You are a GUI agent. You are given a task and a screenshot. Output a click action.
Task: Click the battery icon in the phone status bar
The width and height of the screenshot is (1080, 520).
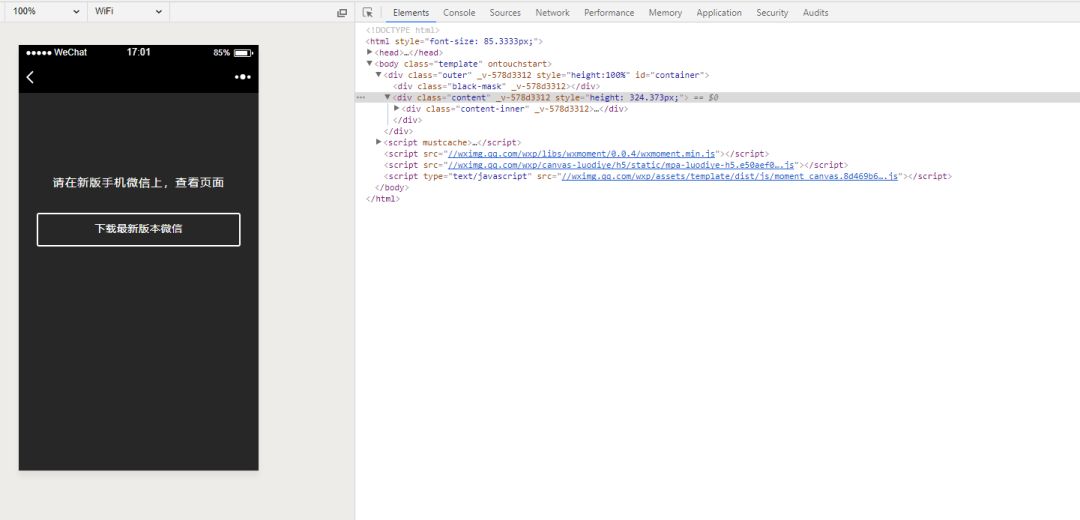(243, 52)
